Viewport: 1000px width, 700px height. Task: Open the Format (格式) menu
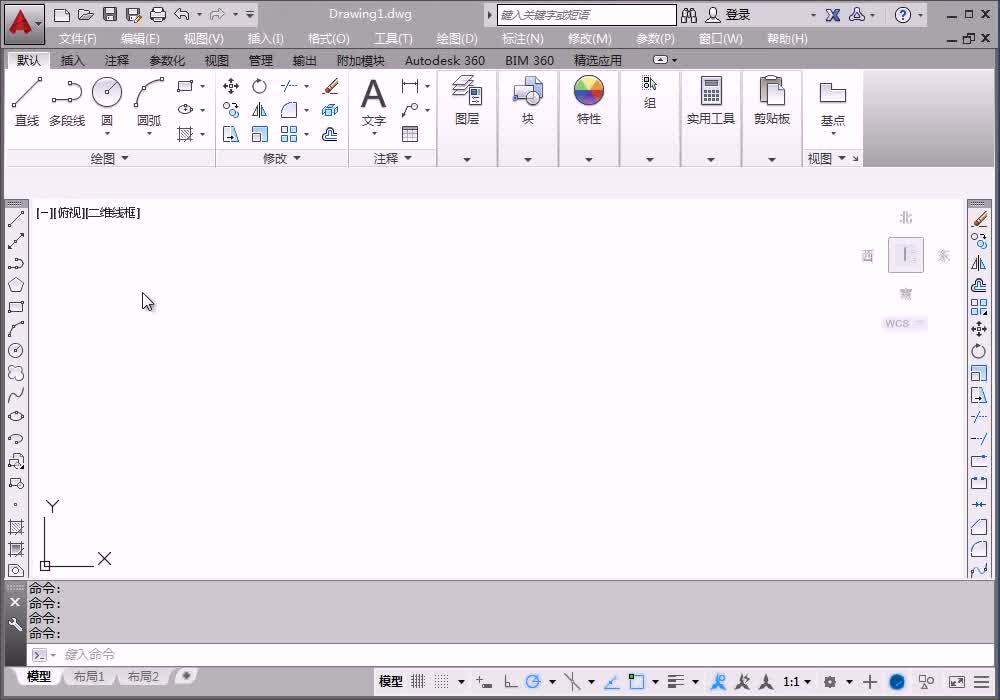[328, 39]
